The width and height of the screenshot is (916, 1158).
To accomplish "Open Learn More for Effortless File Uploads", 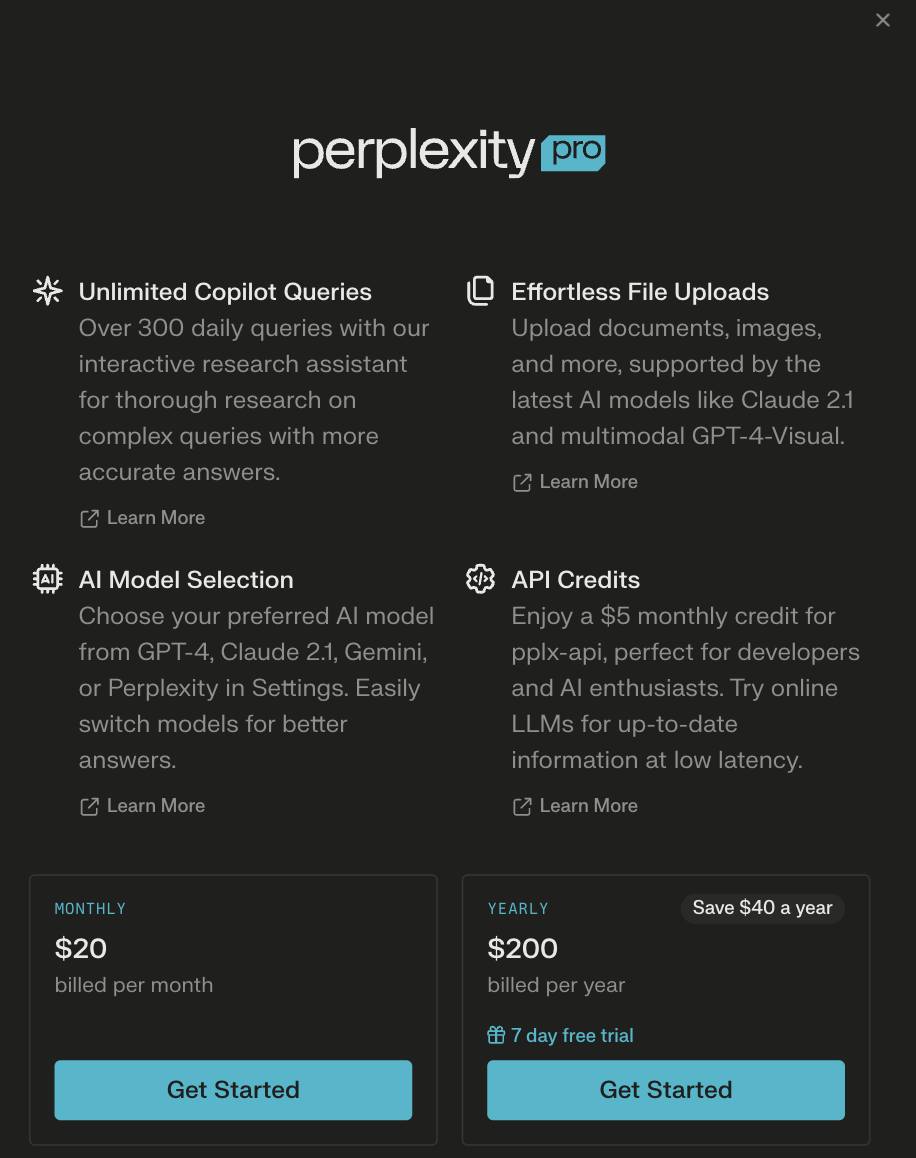I will [x=588, y=482].
